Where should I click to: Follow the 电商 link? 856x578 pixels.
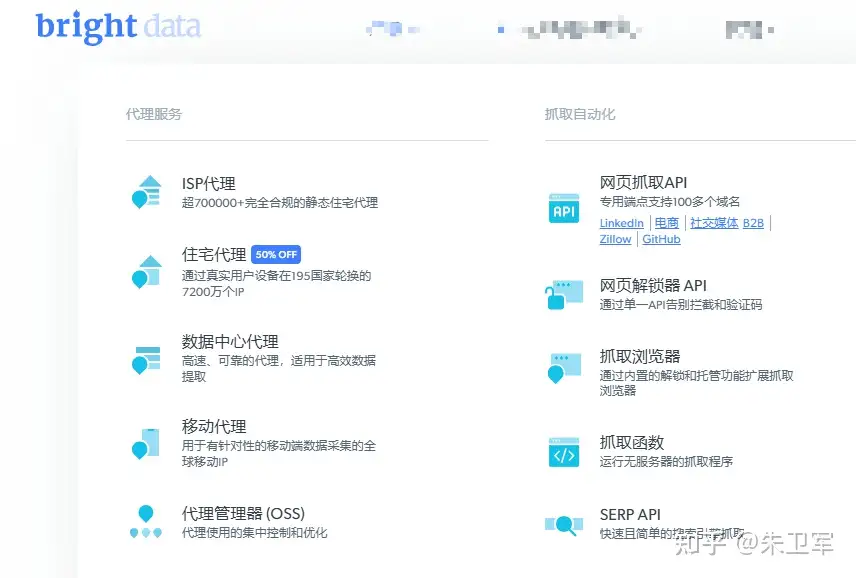pos(667,223)
